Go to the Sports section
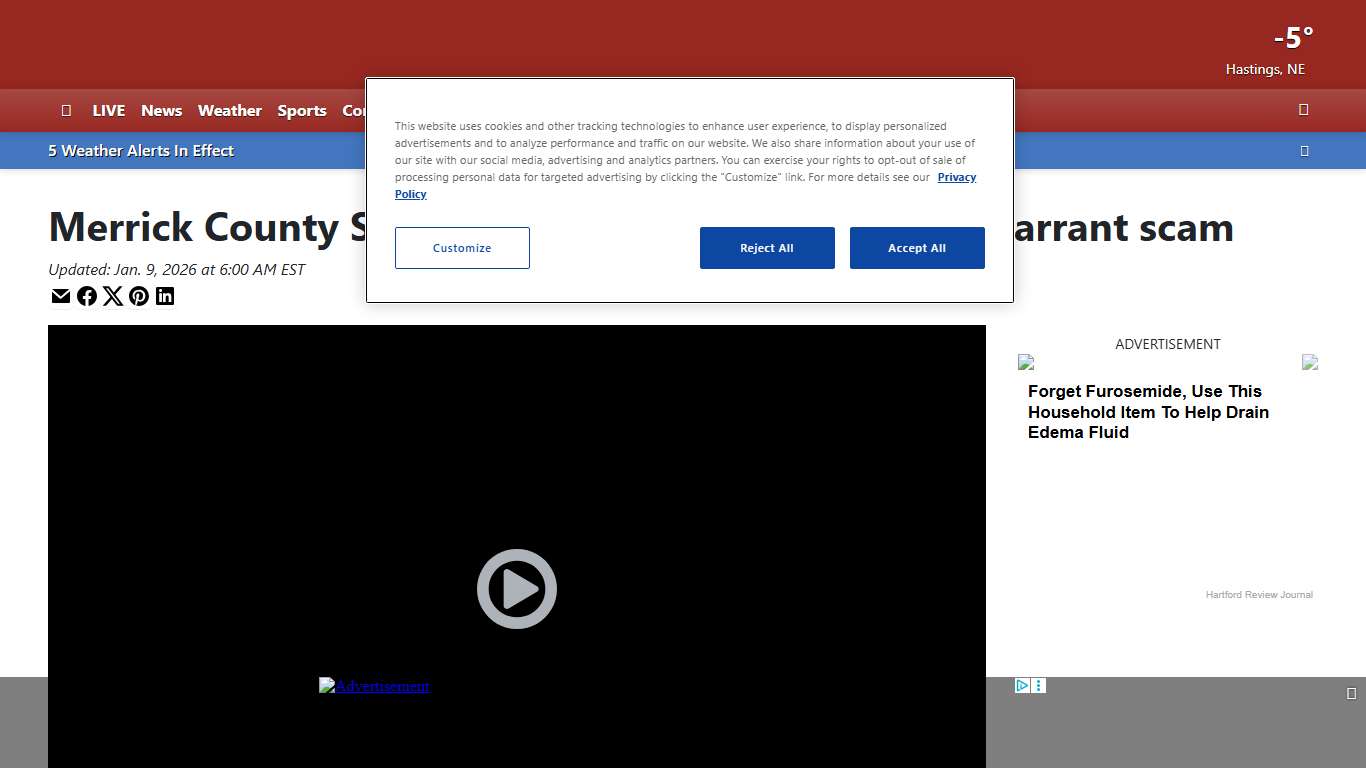 coord(302,111)
